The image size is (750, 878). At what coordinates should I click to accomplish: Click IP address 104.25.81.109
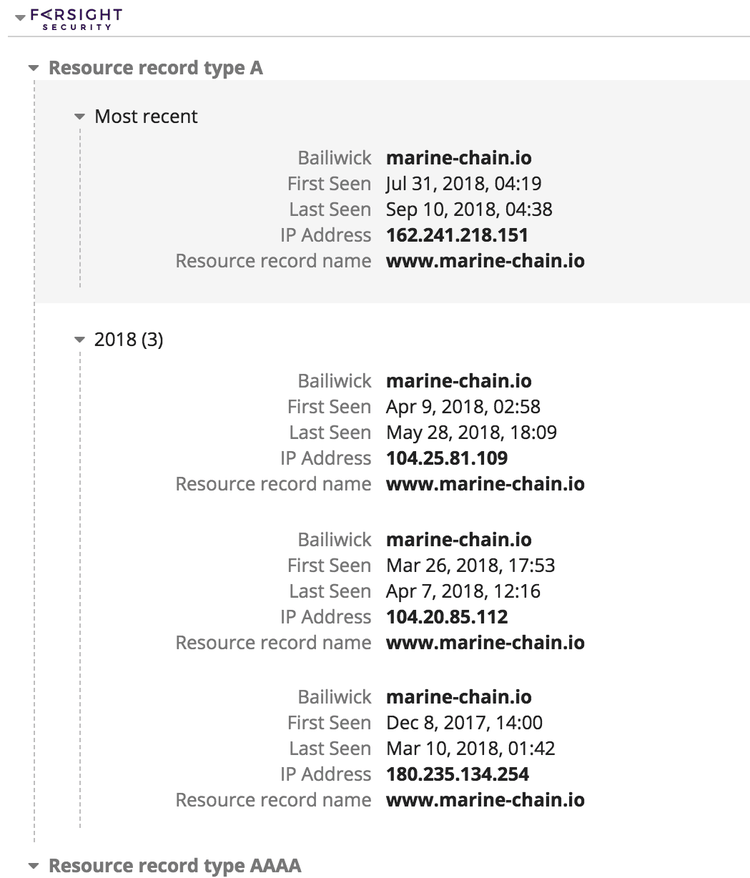pos(446,458)
